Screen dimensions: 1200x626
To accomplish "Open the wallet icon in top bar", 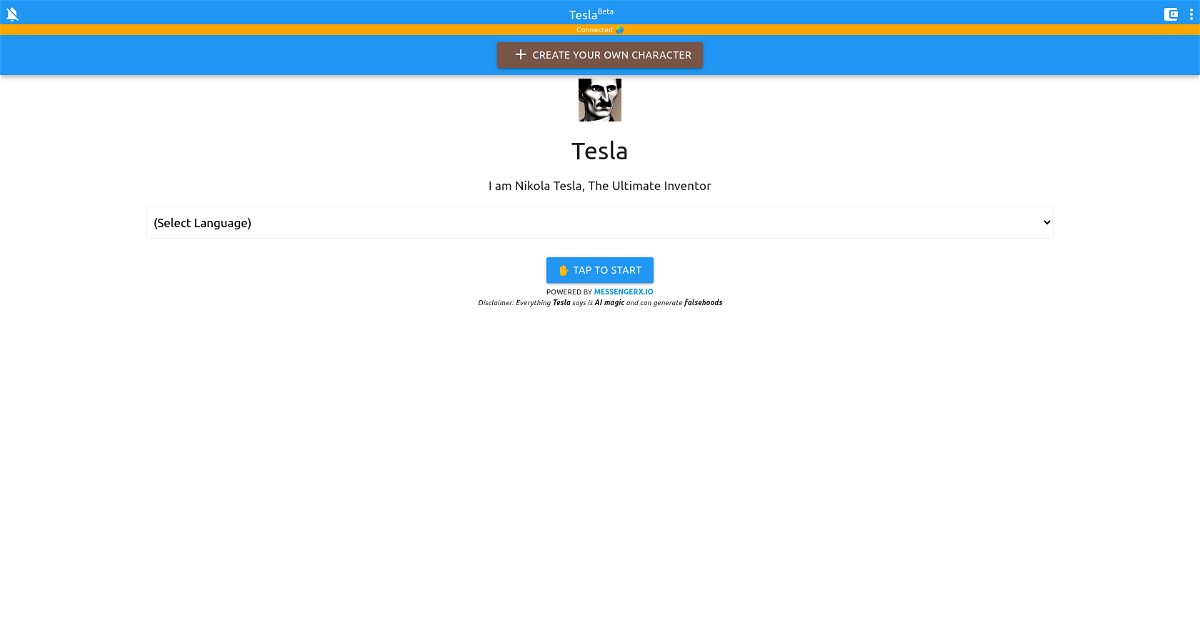I will tap(1171, 14).
